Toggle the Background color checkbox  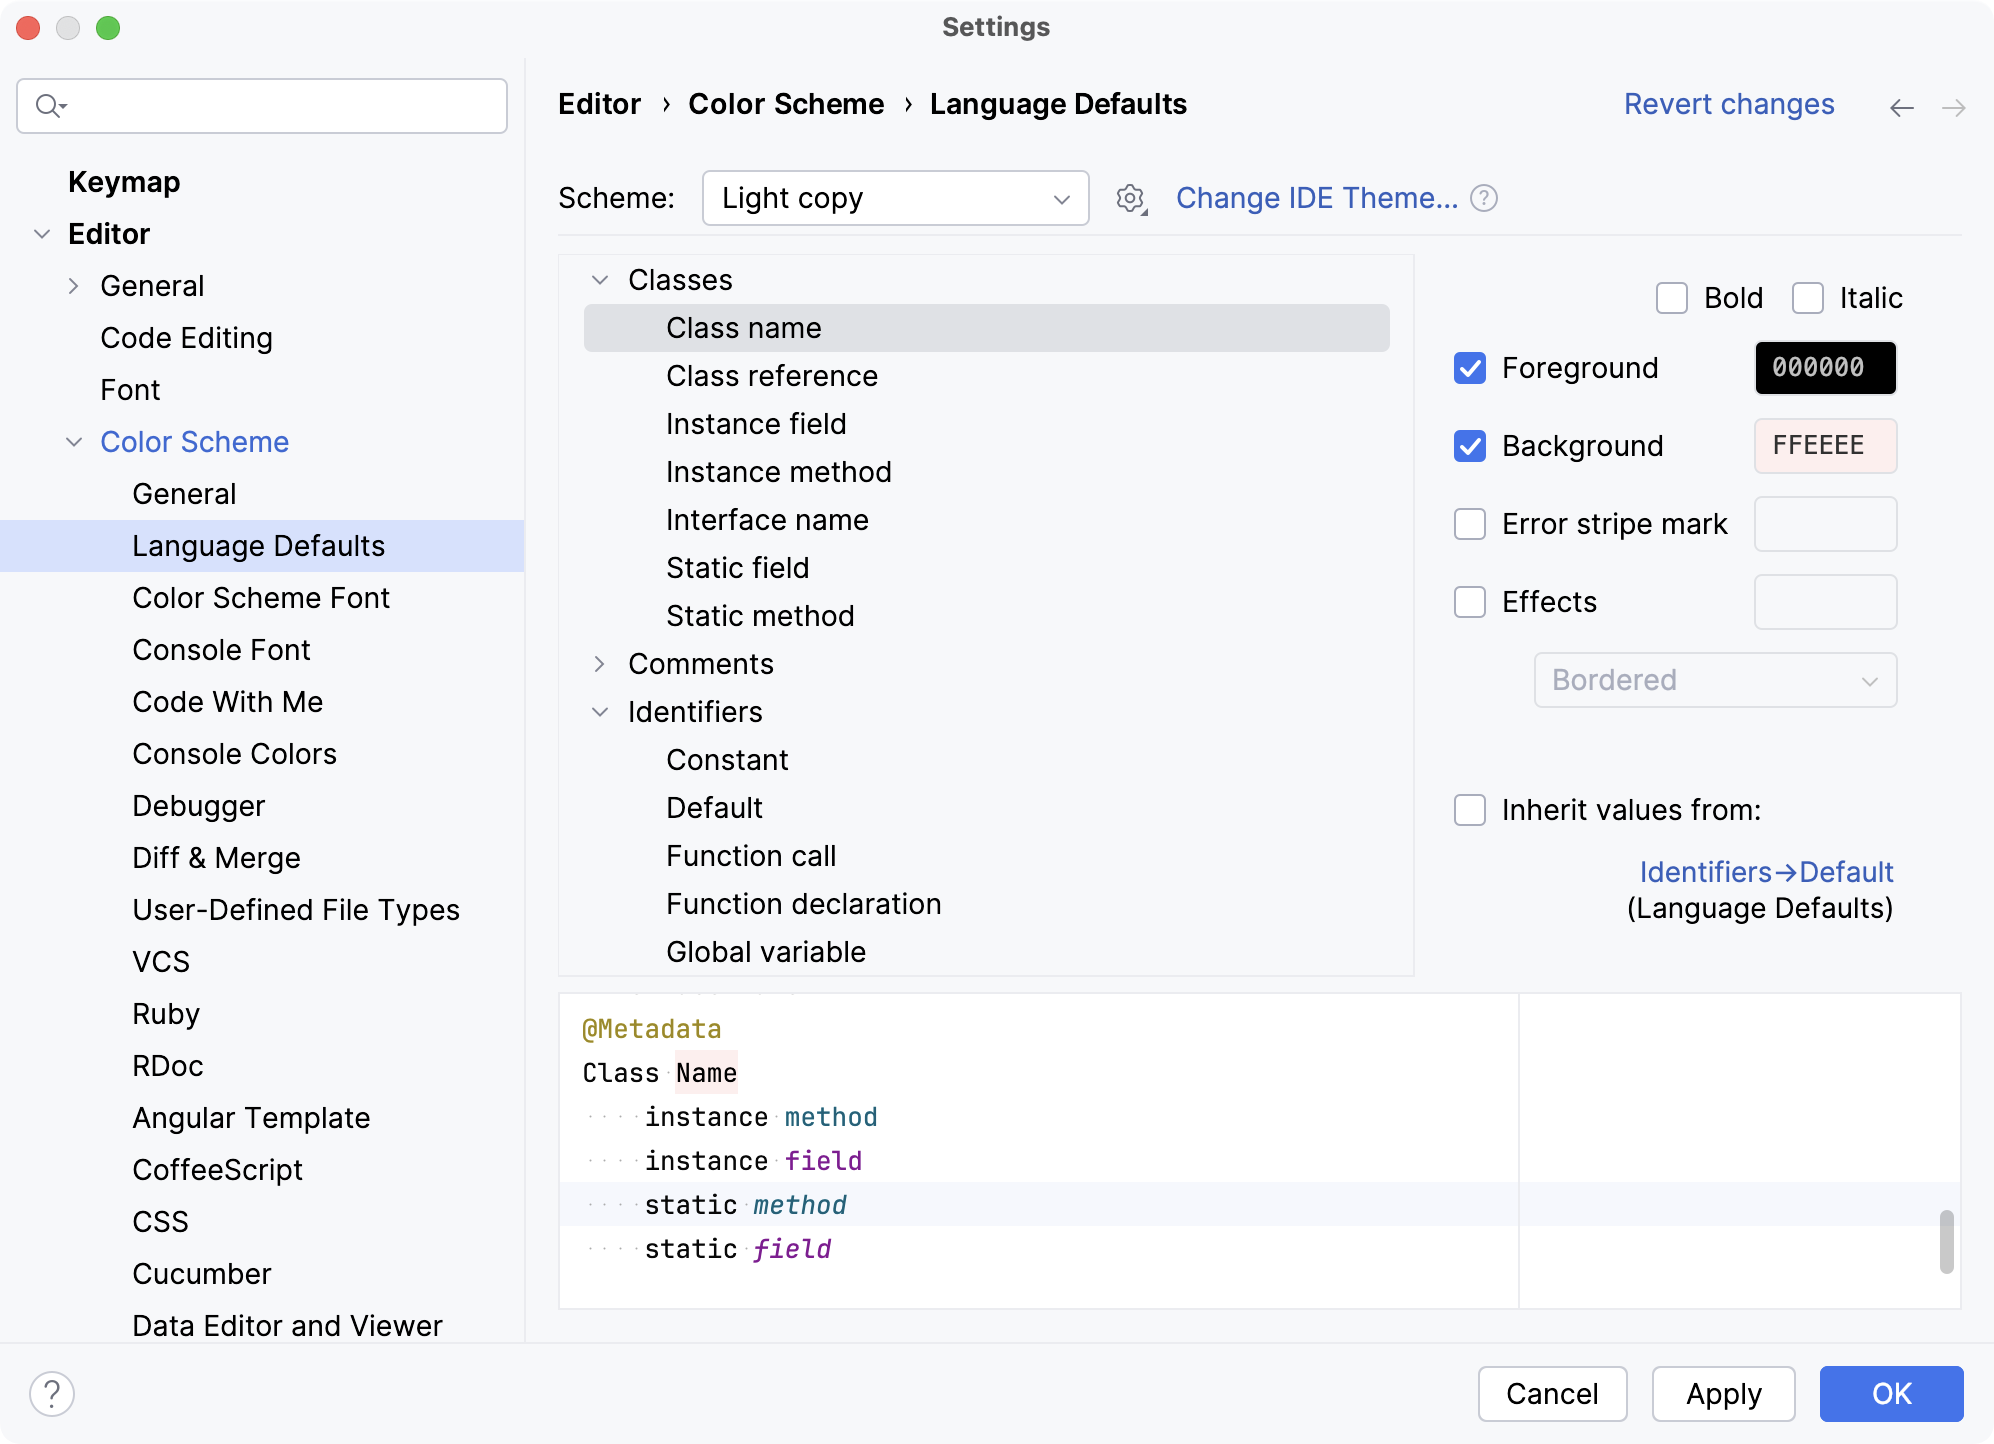coord(1471,446)
